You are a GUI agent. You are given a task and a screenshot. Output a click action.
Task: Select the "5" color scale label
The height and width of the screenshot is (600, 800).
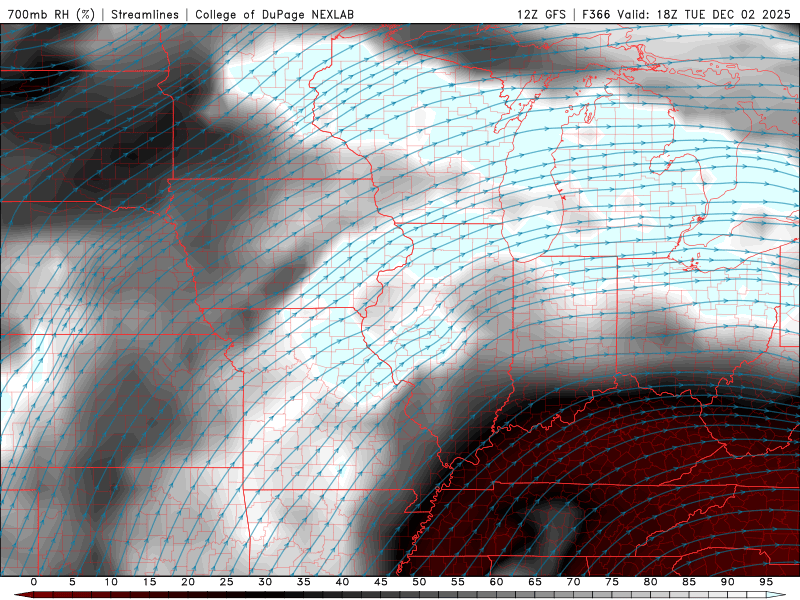pos(72,582)
